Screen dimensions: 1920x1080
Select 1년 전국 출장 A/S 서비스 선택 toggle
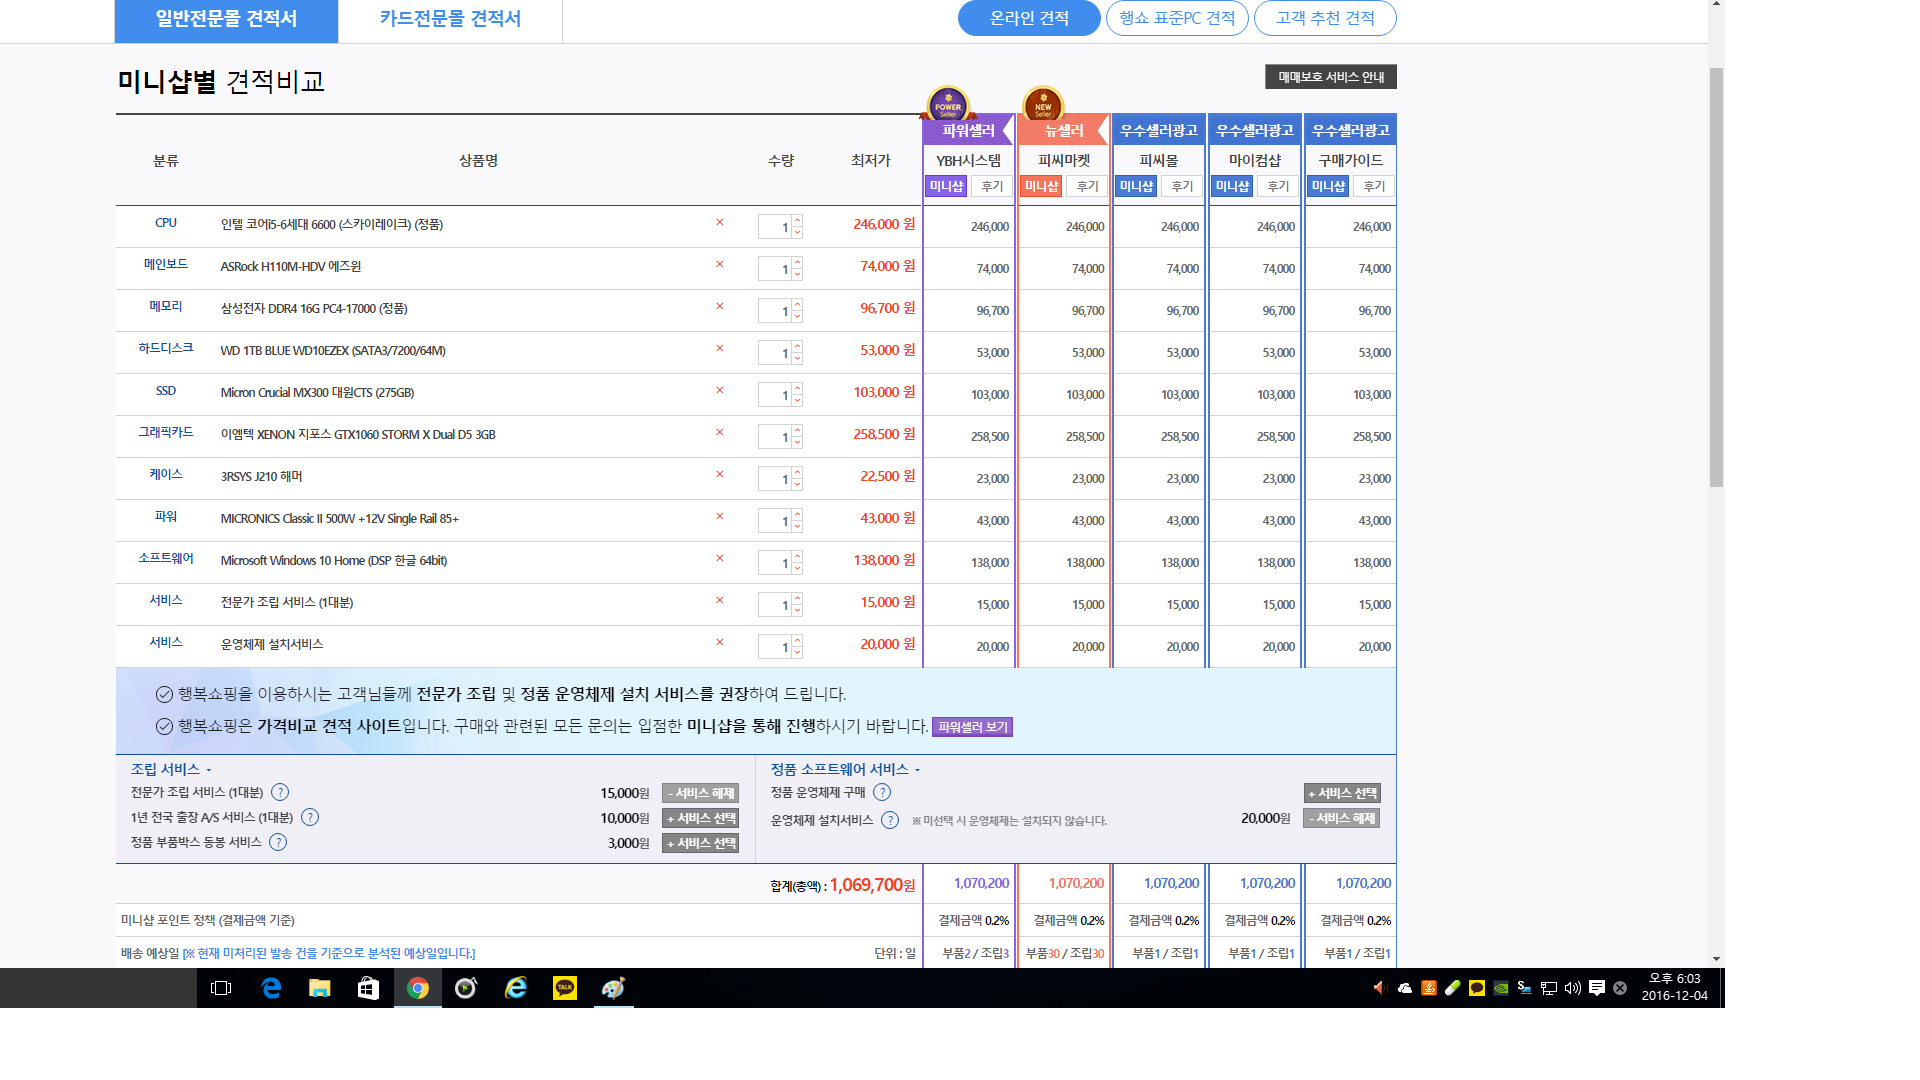(x=700, y=818)
